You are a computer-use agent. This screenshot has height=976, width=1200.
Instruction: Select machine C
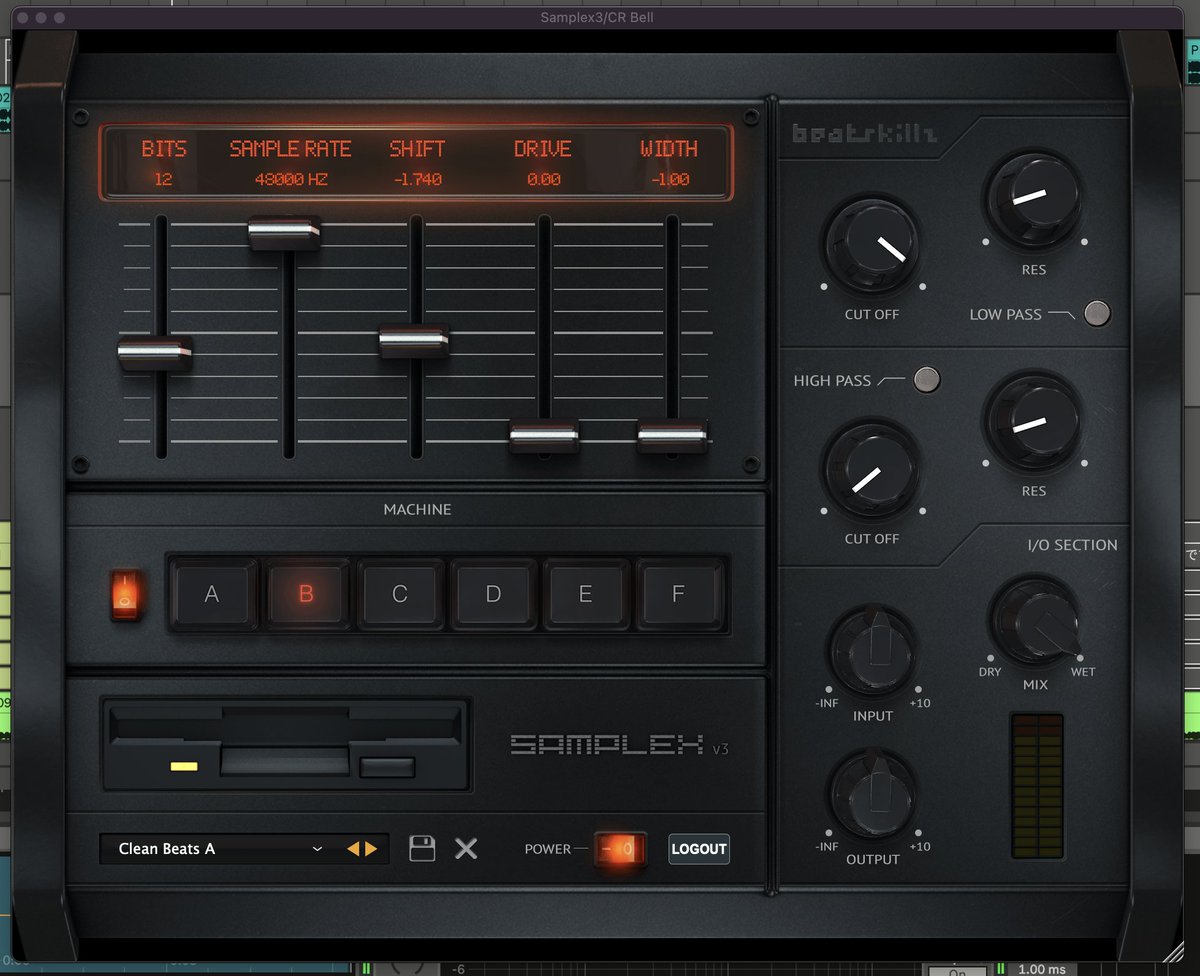click(x=399, y=594)
